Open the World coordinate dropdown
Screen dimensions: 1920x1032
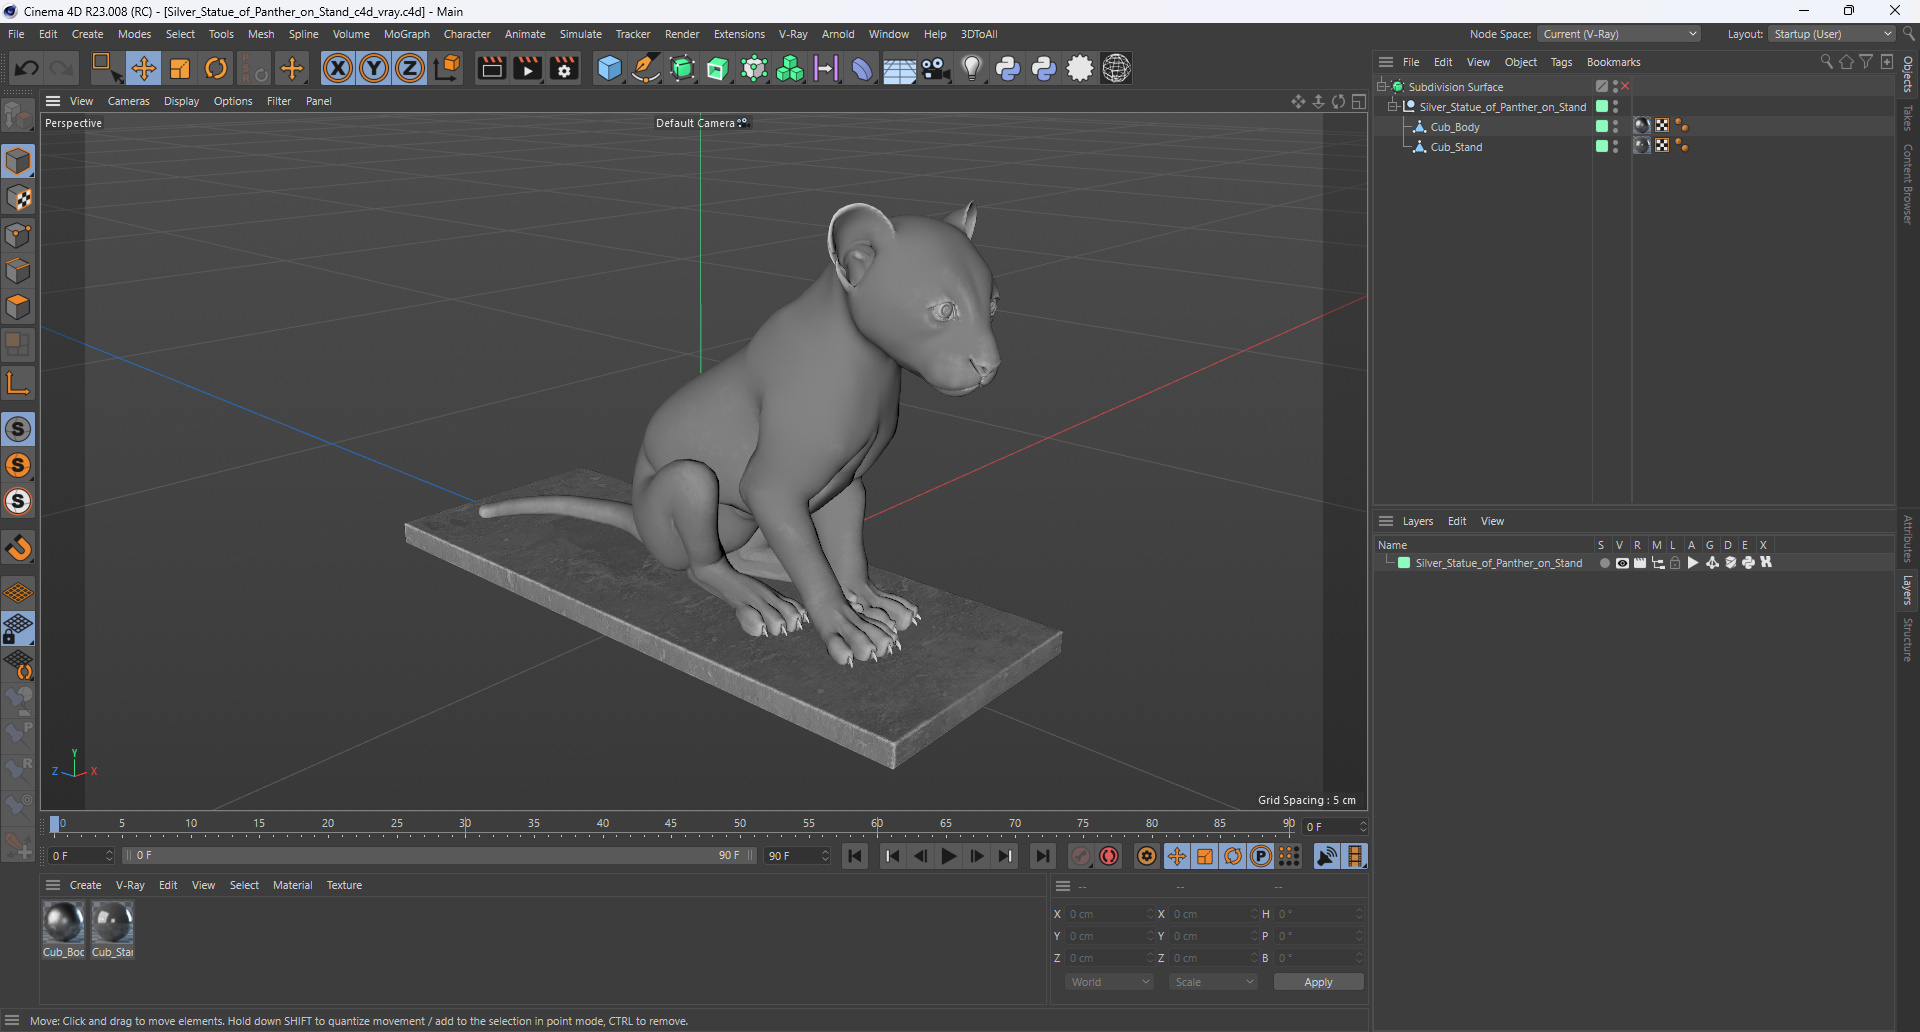coord(1109,982)
